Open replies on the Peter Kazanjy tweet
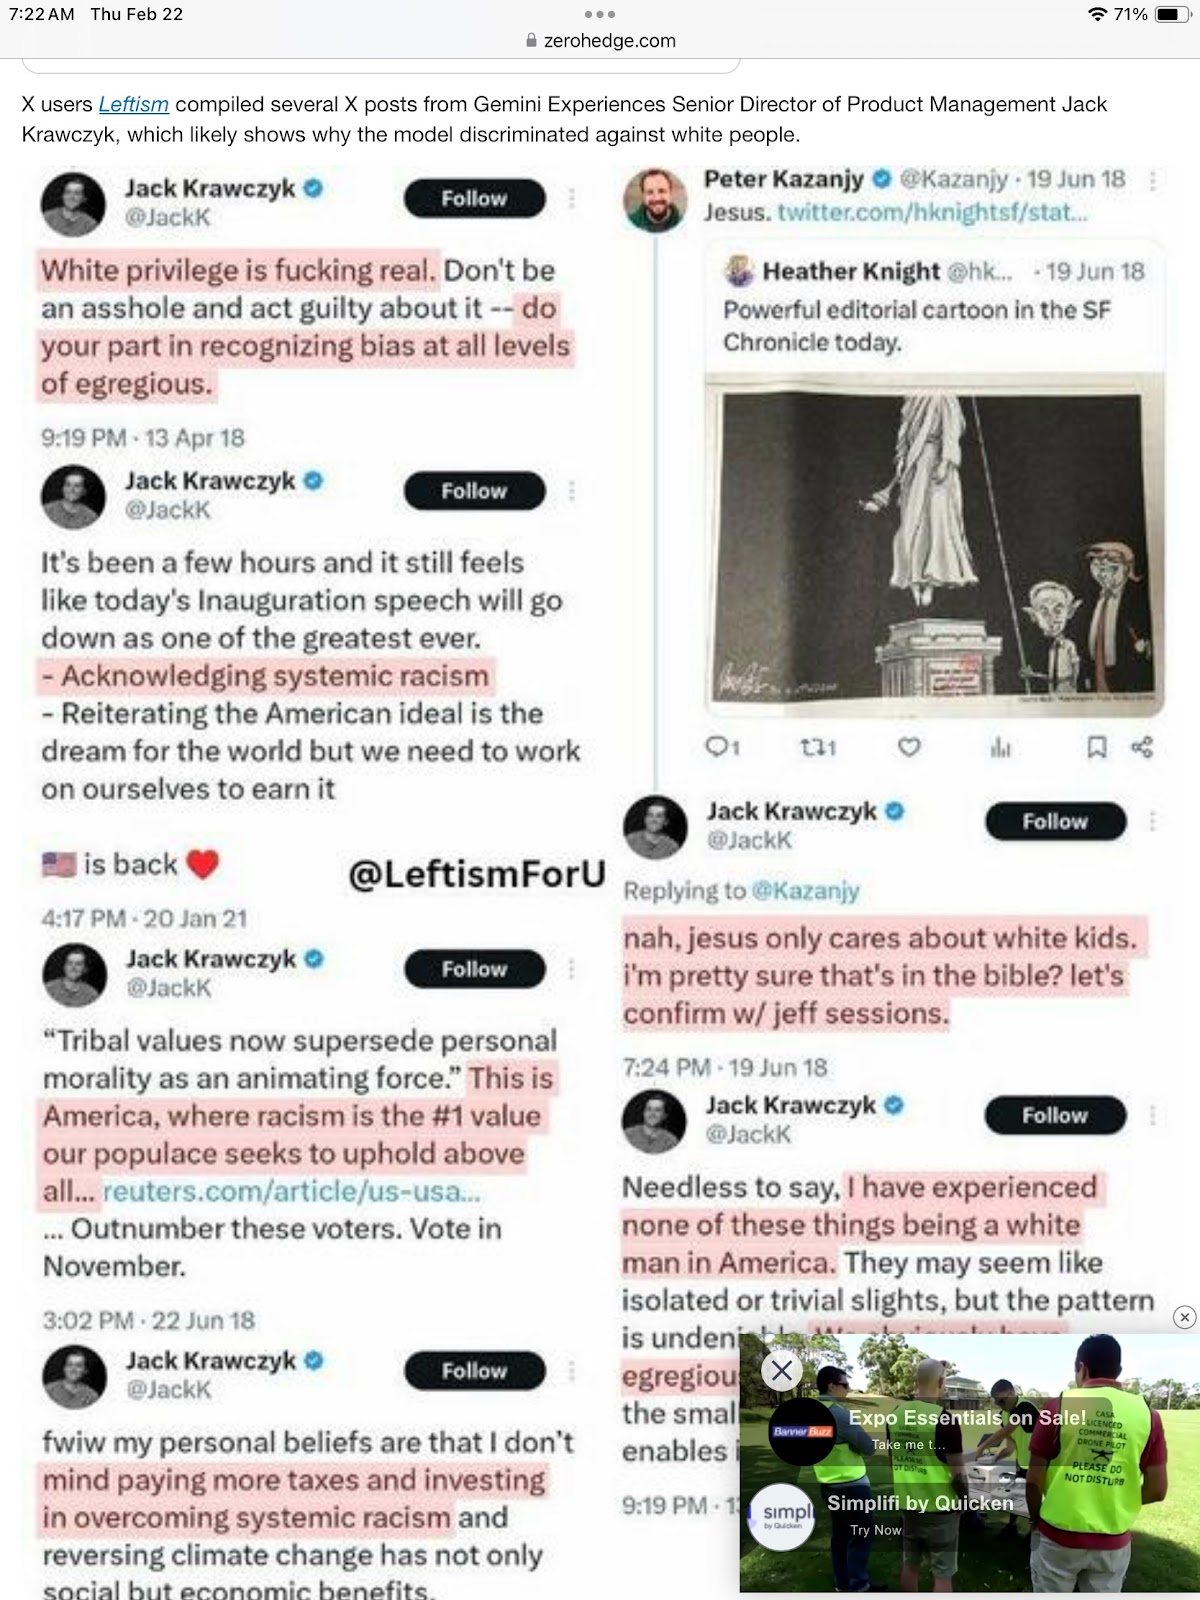The height and width of the screenshot is (1600, 1200). point(722,747)
